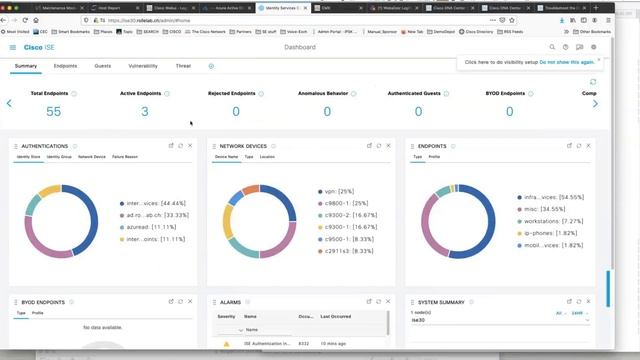Expand the ise30 node dropdown
Viewport: 640px width, 360px height.
click(x=587, y=320)
